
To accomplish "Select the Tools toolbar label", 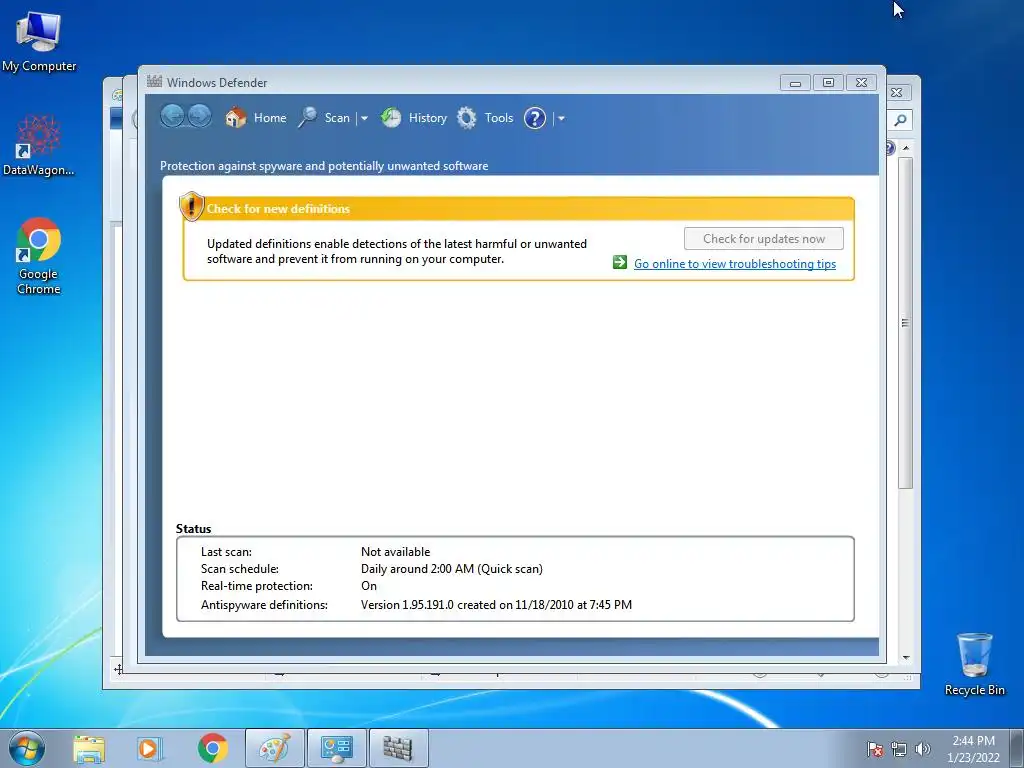I will click(499, 118).
